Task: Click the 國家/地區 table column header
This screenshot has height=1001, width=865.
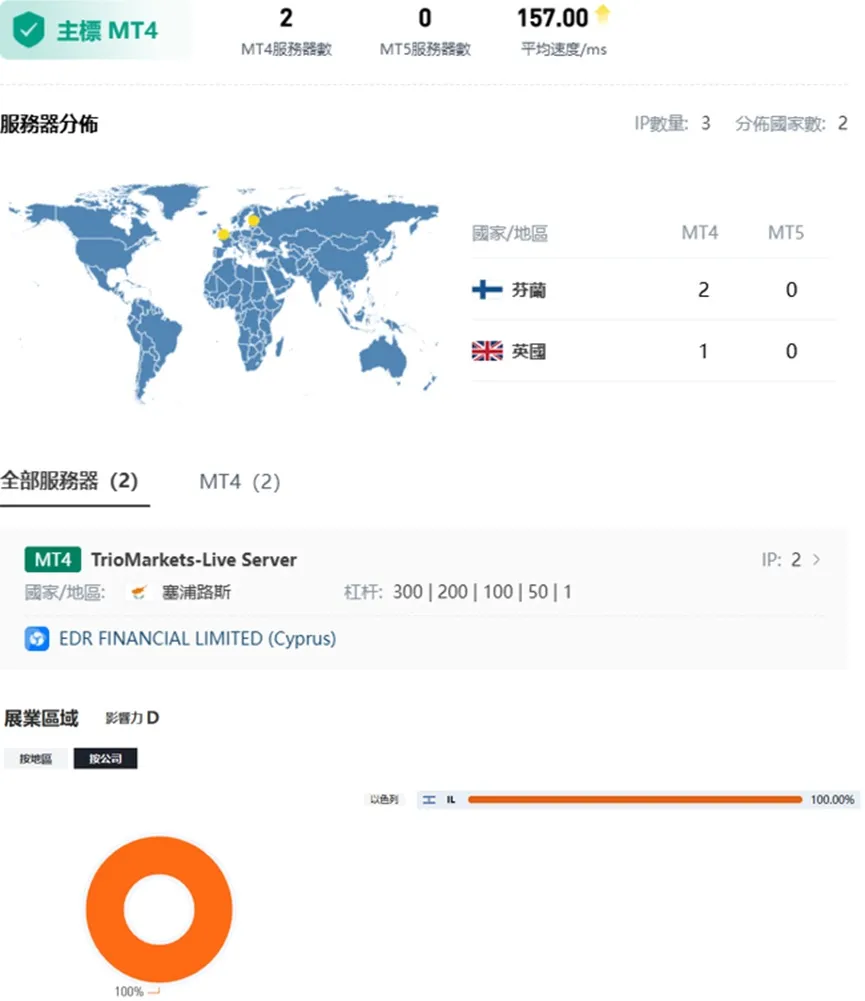Action: click(x=509, y=233)
